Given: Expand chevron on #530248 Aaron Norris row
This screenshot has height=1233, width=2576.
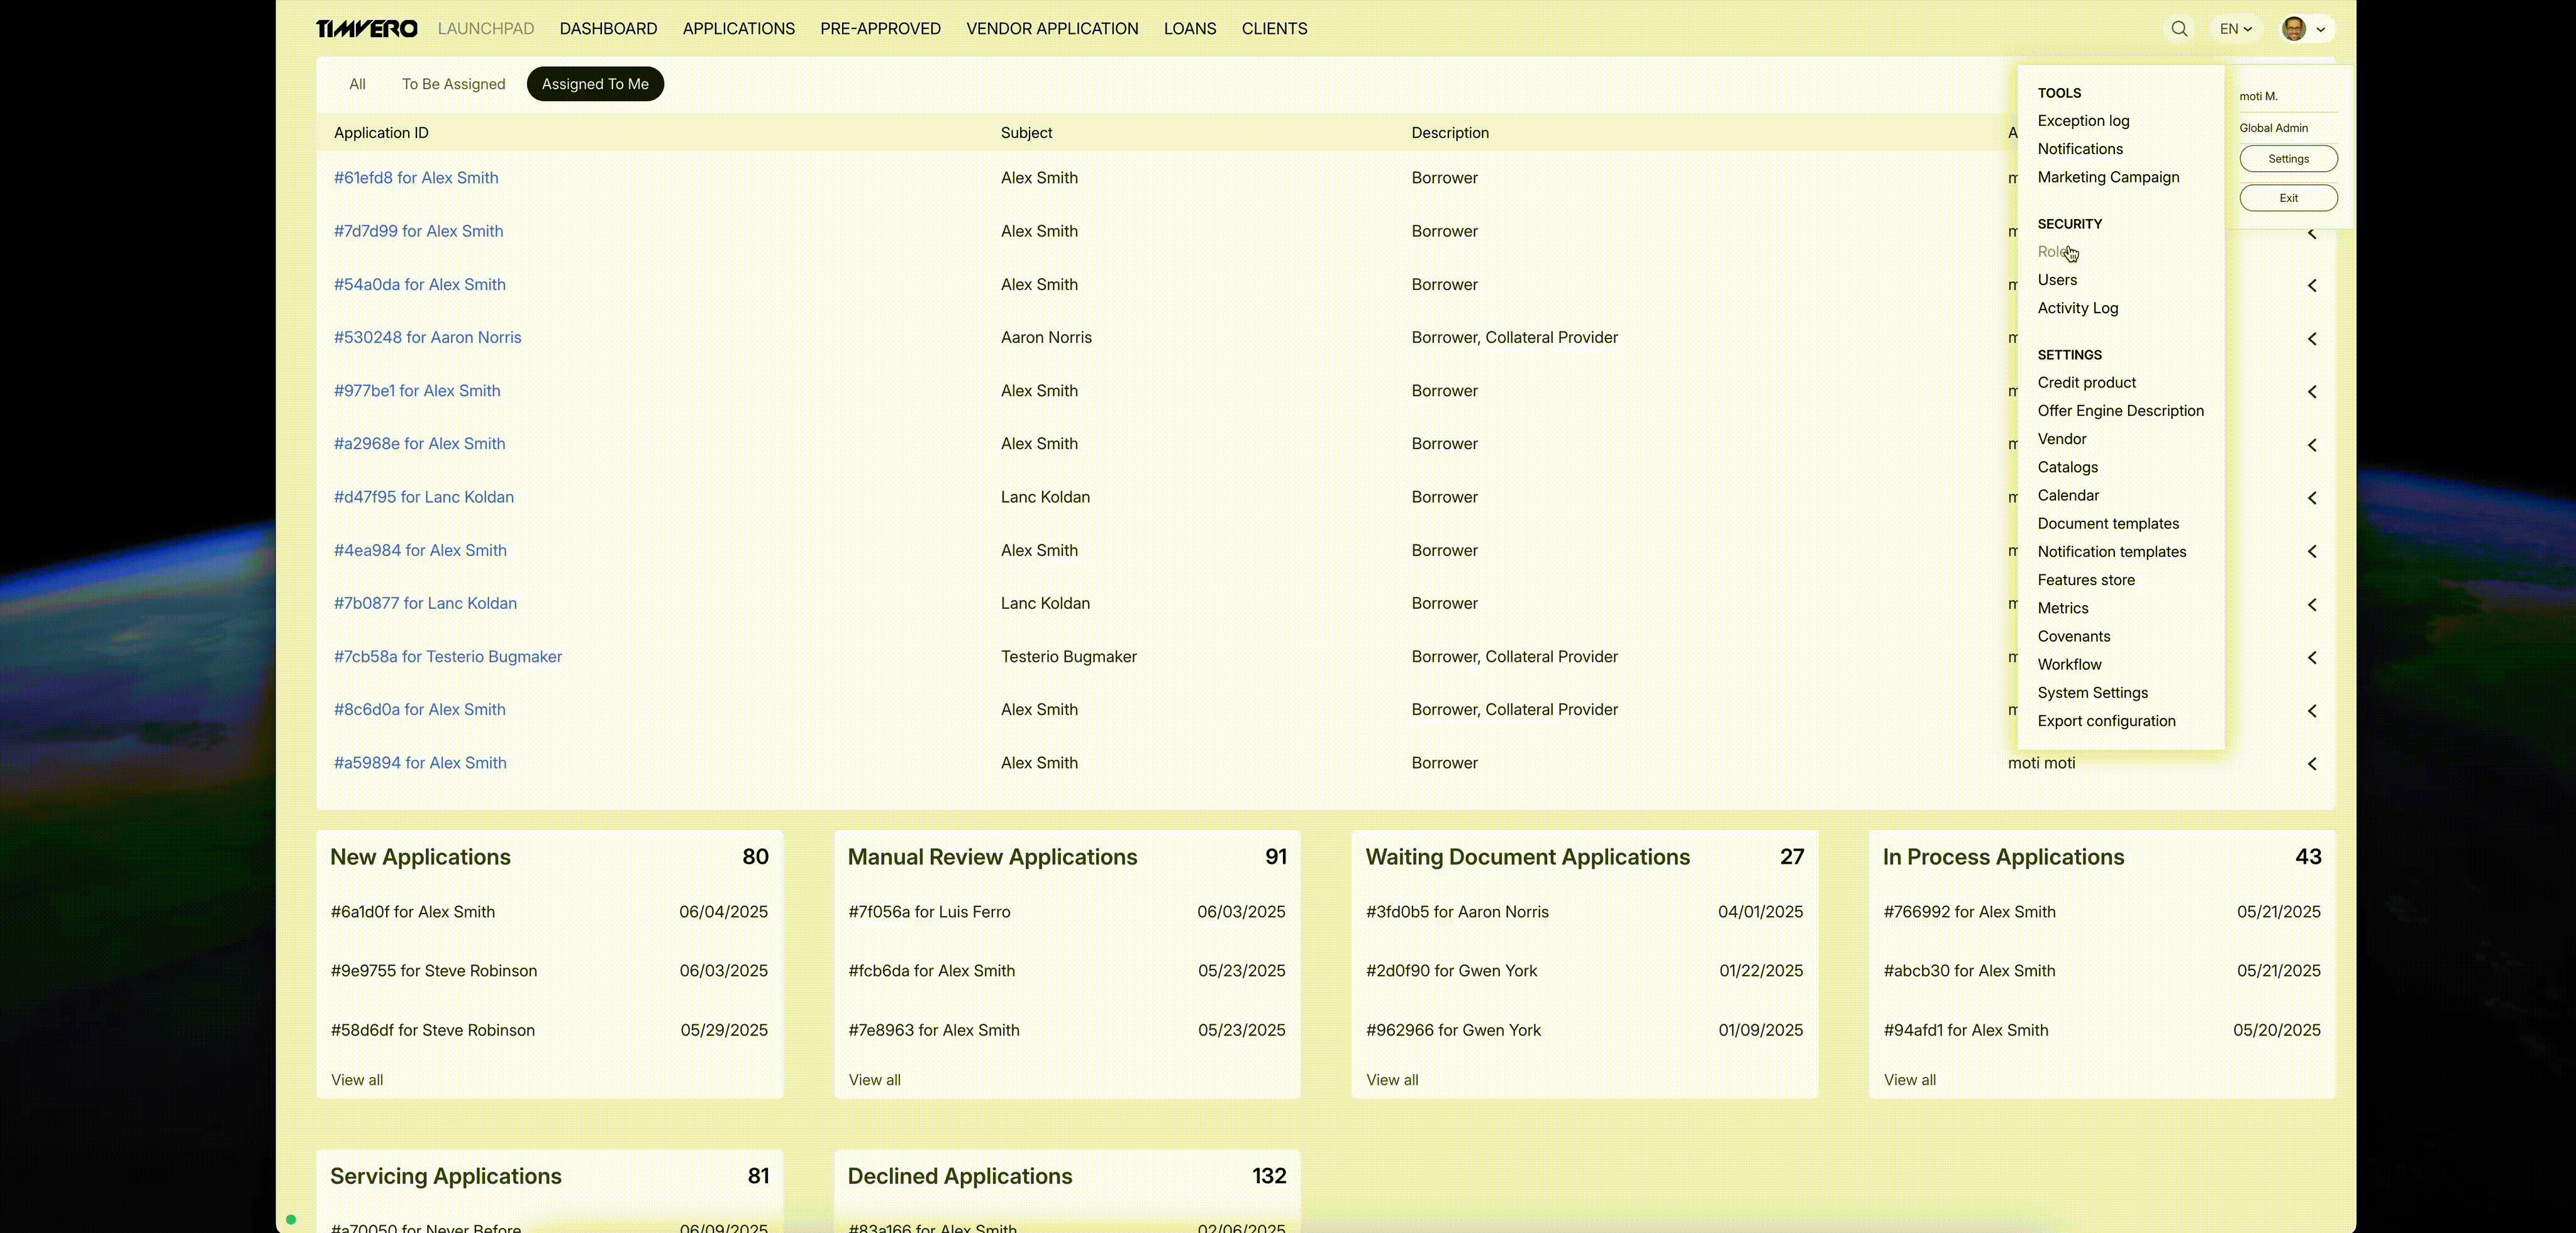Looking at the screenshot, I should 2312,339.
